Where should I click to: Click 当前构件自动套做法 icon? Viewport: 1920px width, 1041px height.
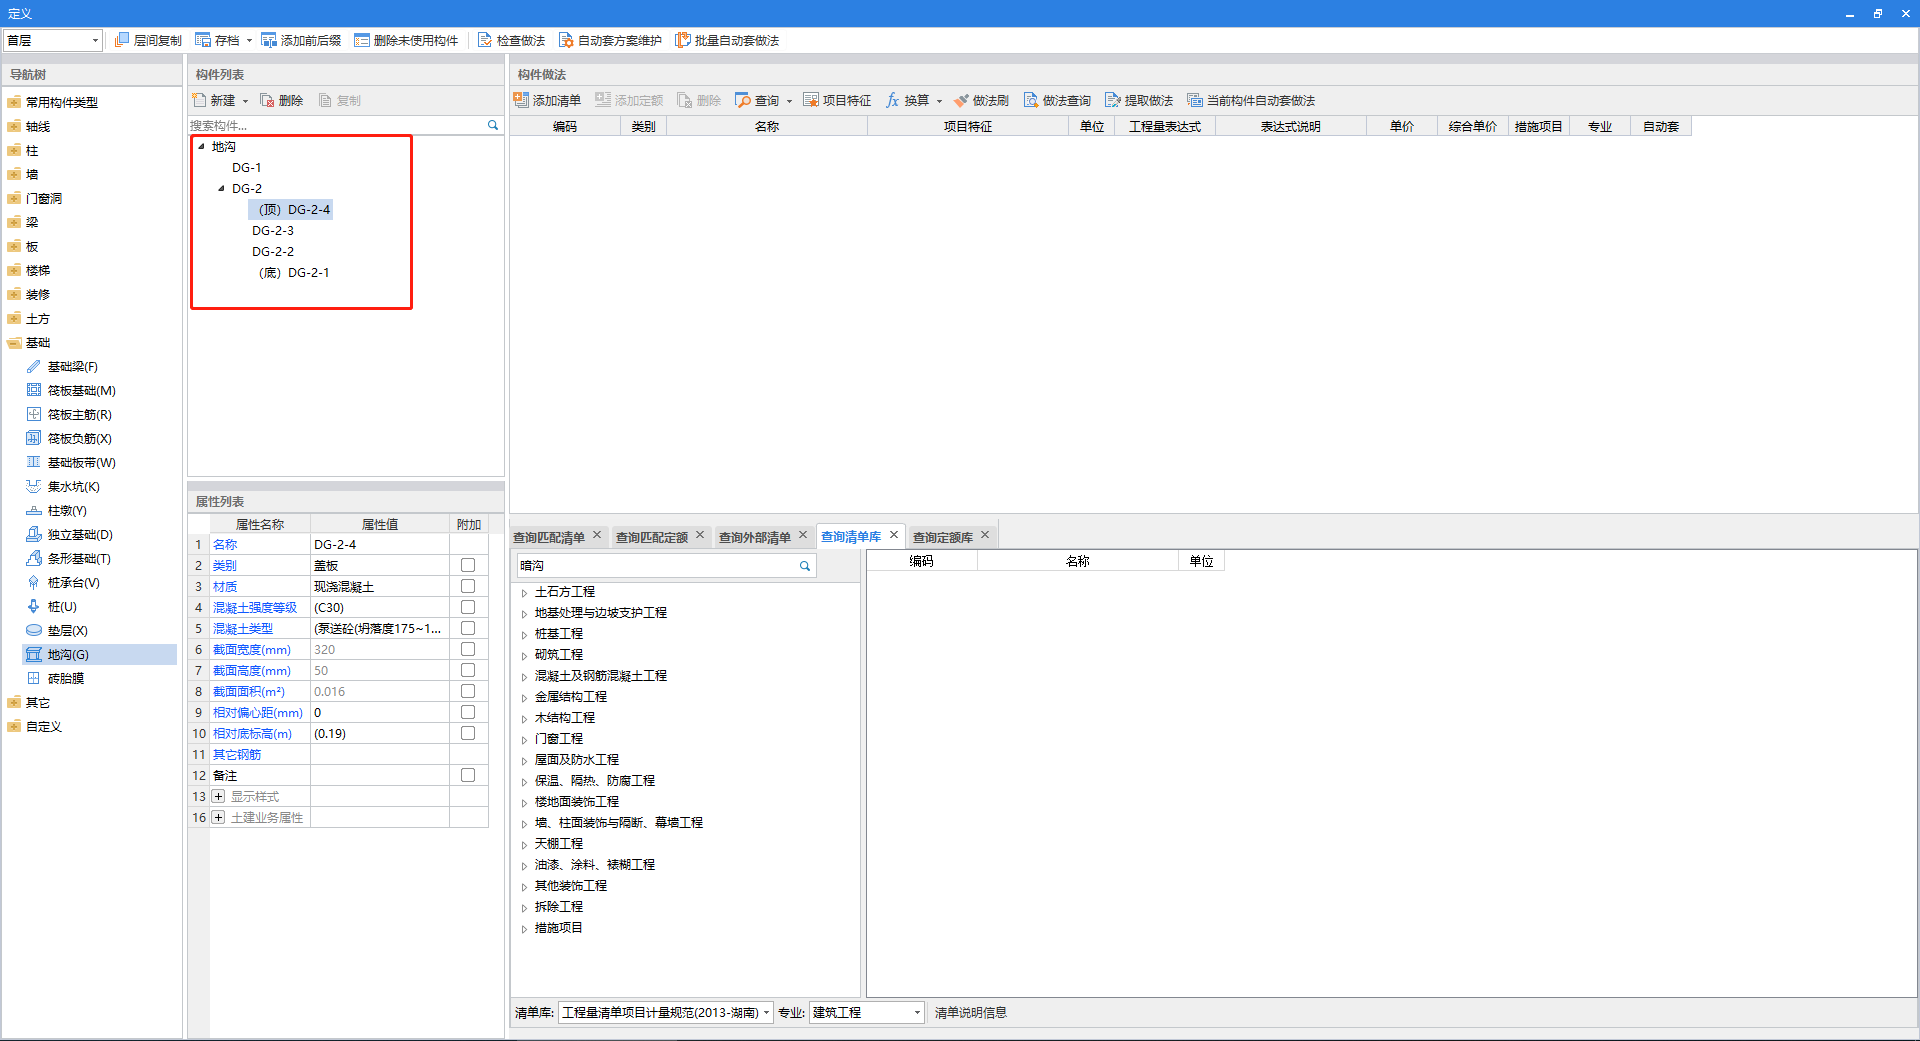pos(1195,100)
